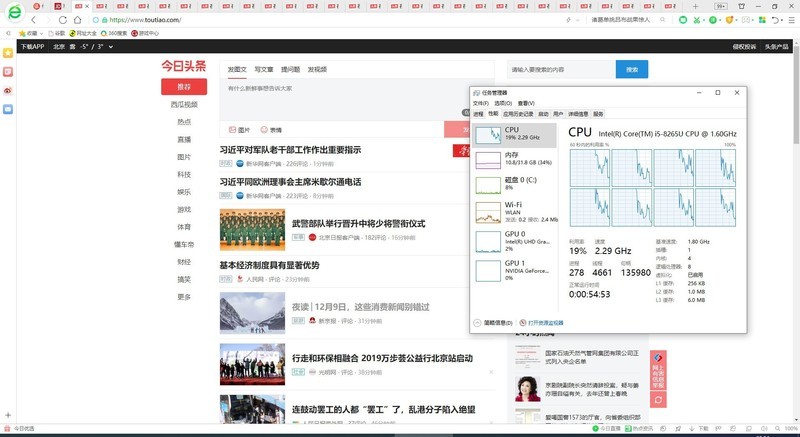Switch to 应用历史记录 tab in Task Manager
Image resolution: width=800 pixels, height=437 pixels.
tap(518, 114)
